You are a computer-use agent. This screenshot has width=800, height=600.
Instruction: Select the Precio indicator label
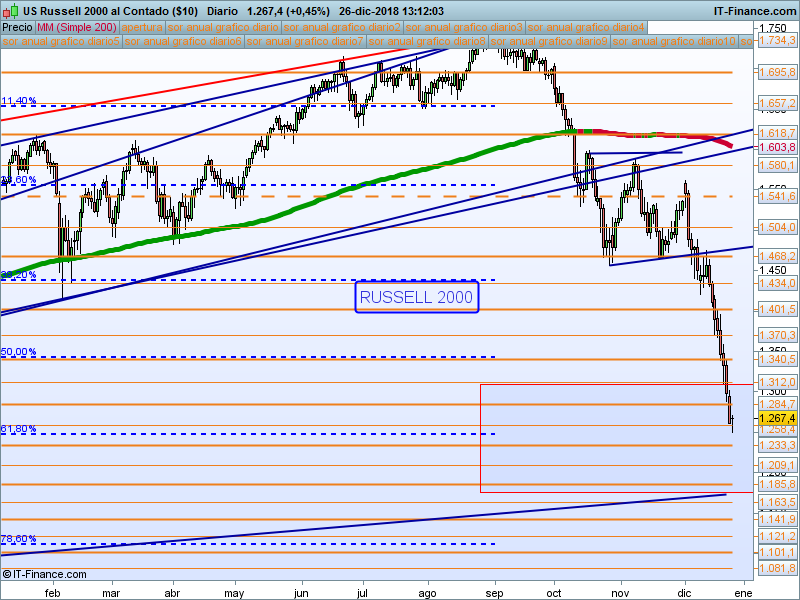(x=17, y=28)
